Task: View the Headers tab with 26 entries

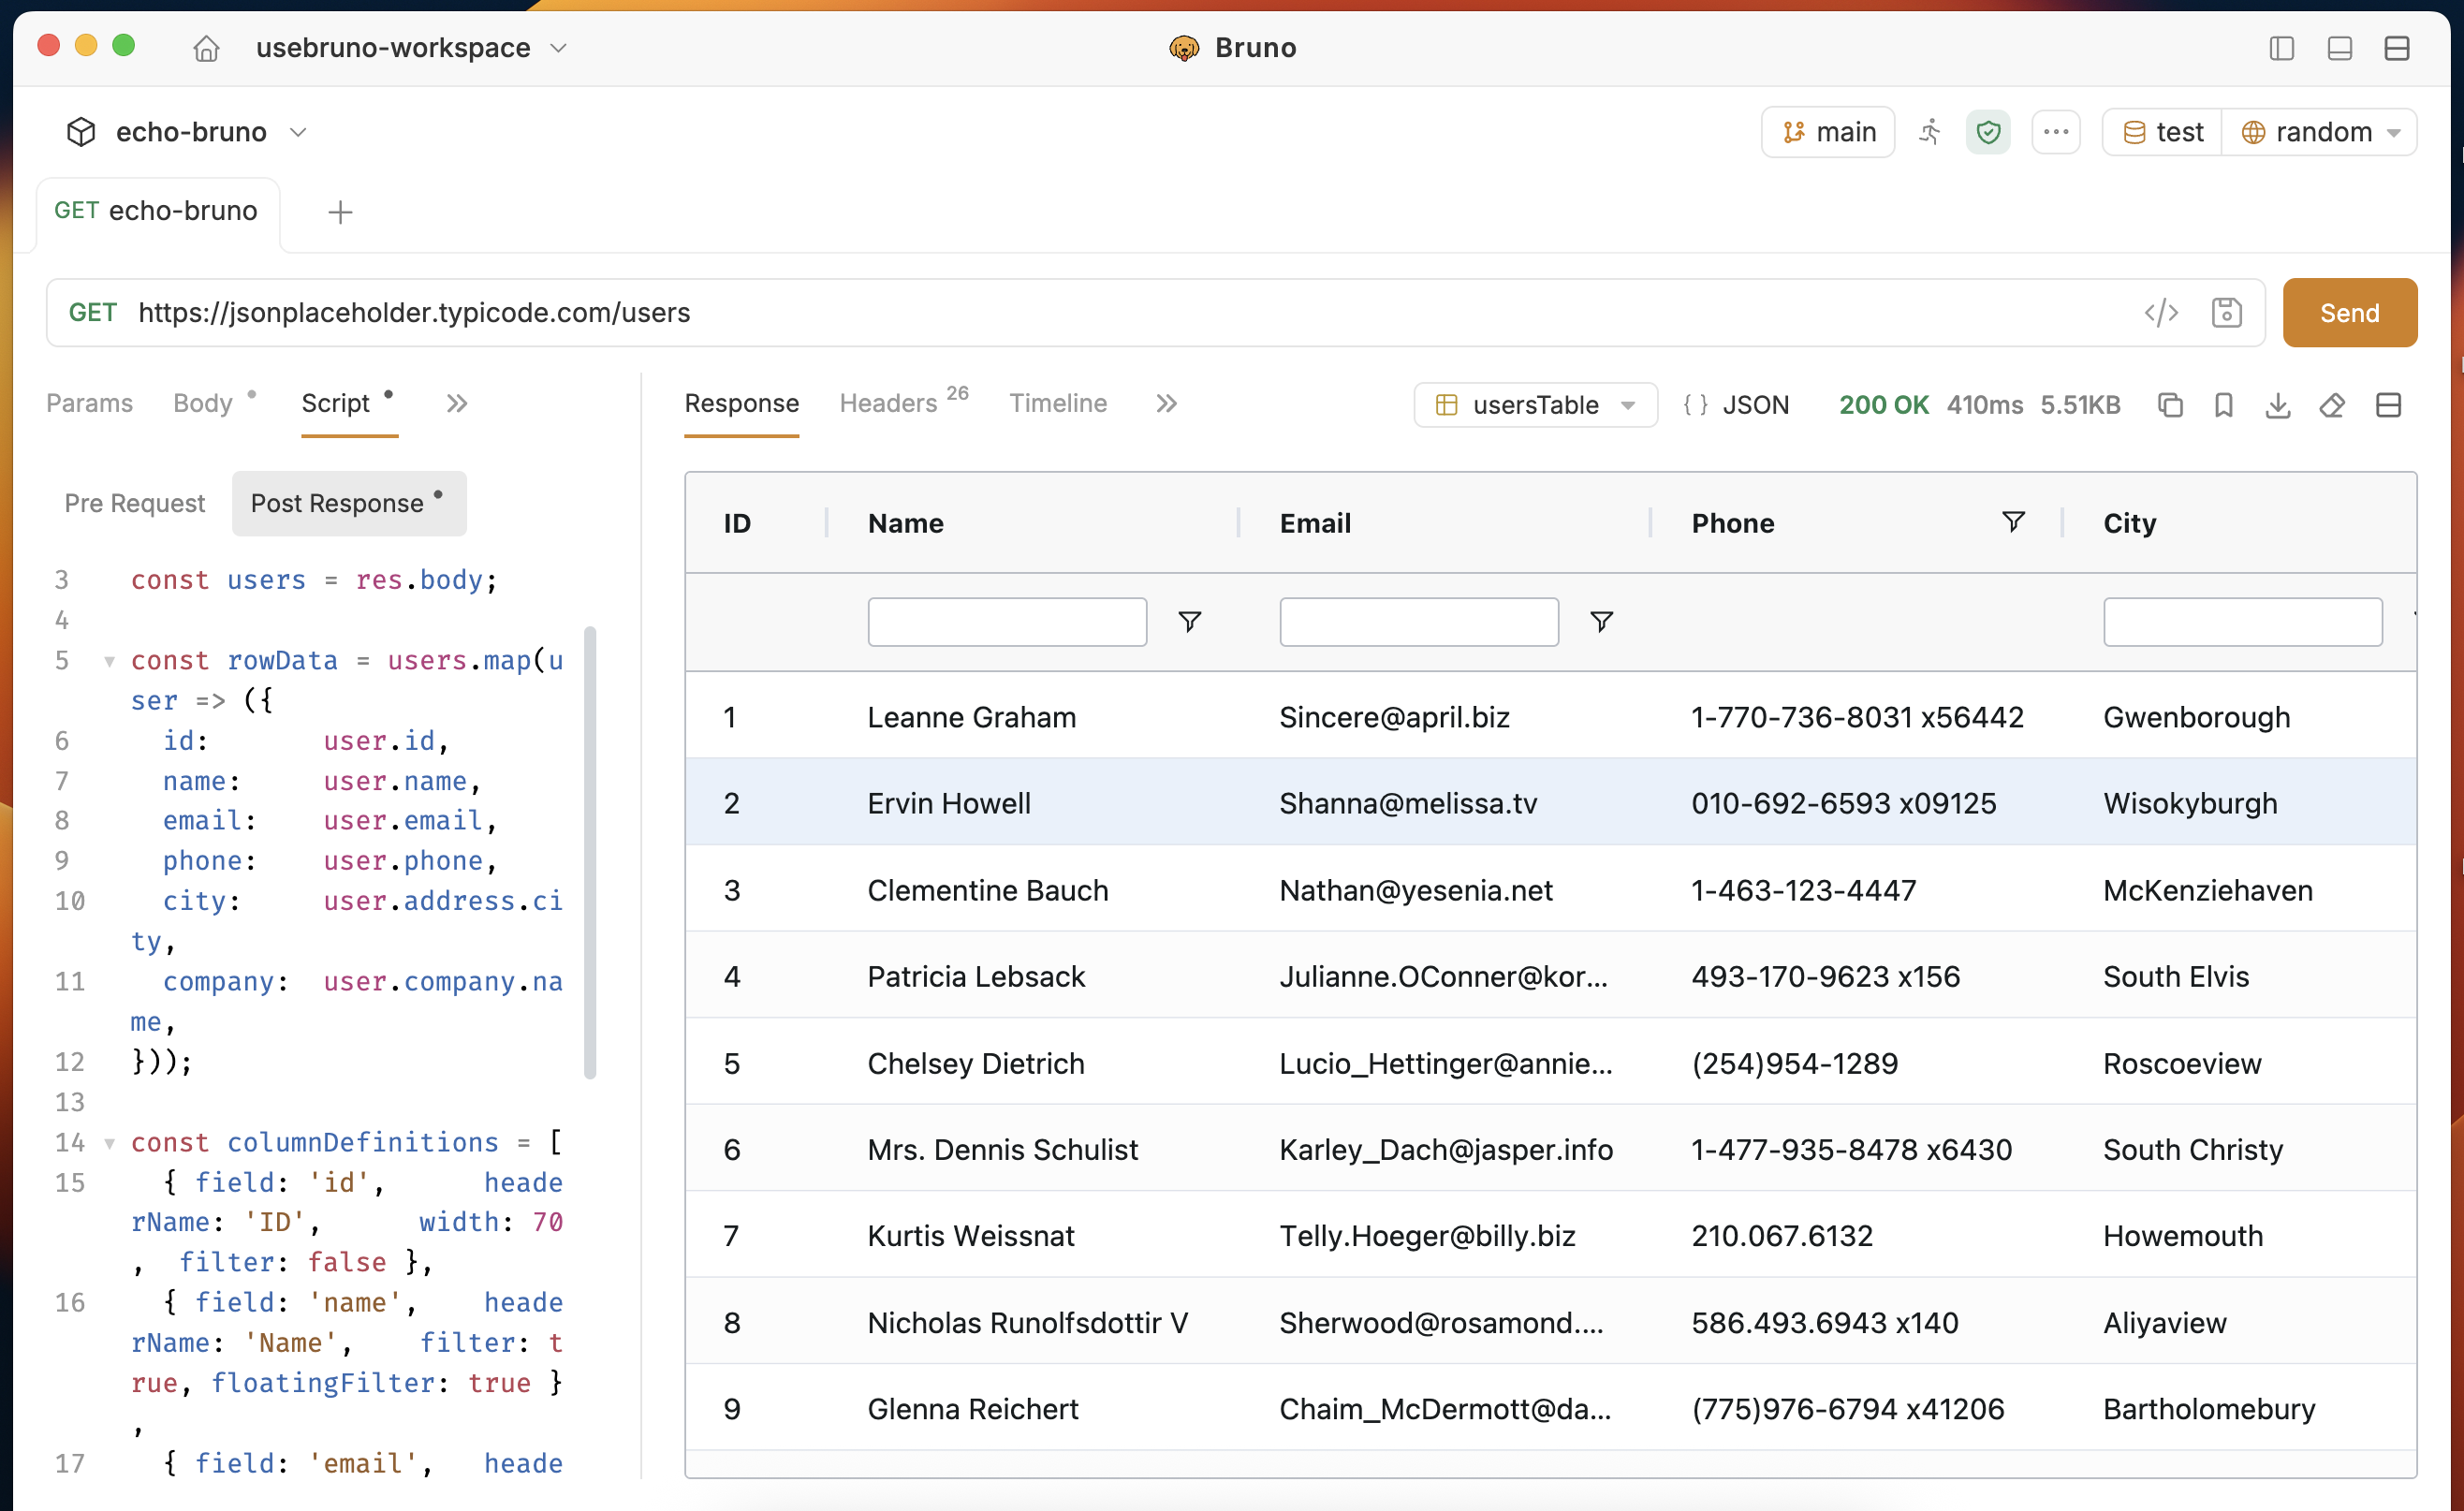Action: 903,403
